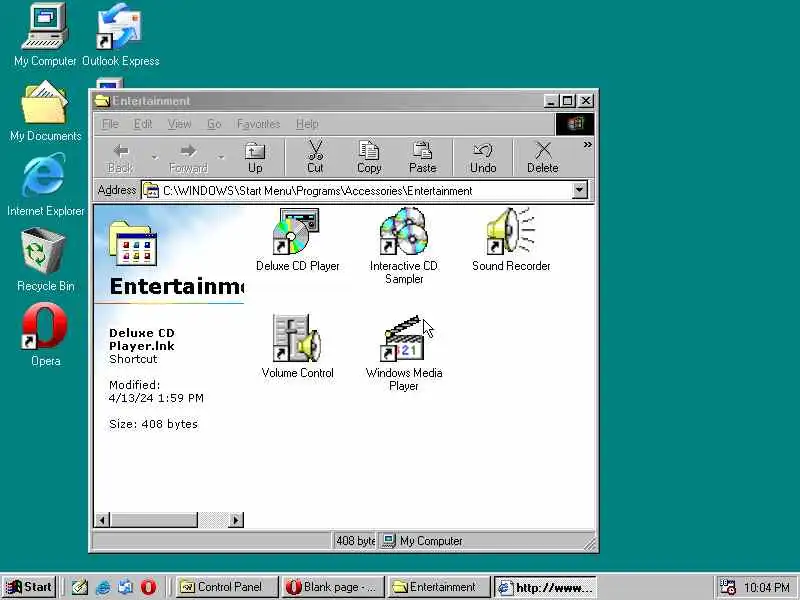Image resolution: width=800 pixels, height=600 pixels.
Task: Launch Outlook Express from quick launch
Action: tap(125, 587)
